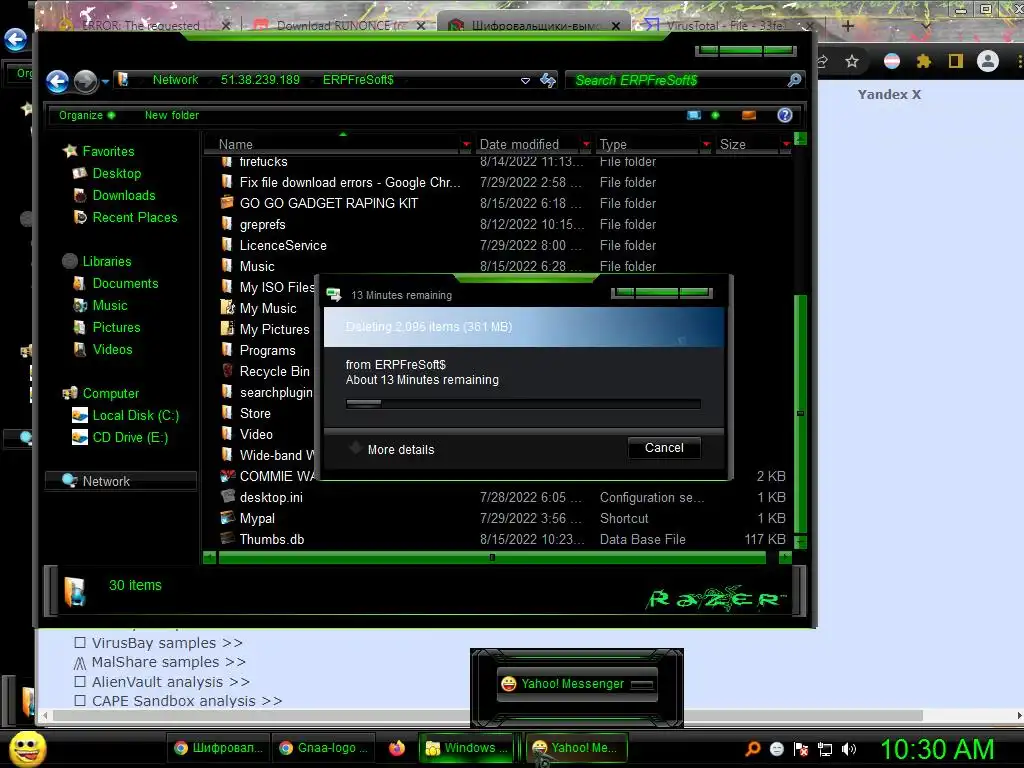Refresh the ERPFreSoft$ folder view
Screen dimensions: 1024x768
point(548,80)
